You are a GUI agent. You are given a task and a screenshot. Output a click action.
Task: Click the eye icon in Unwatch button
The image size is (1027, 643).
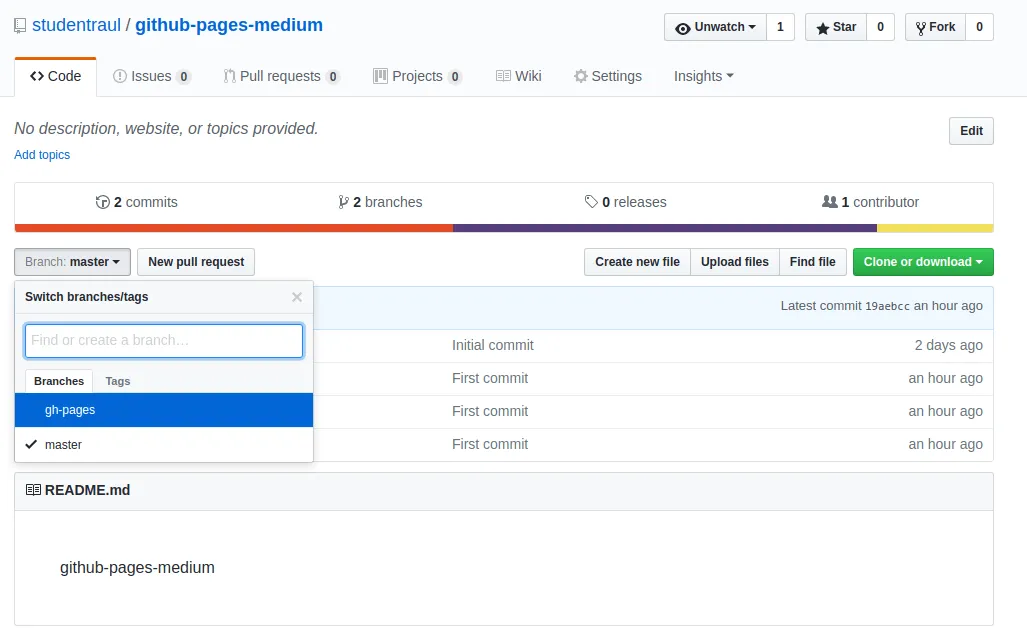(682, 28)
